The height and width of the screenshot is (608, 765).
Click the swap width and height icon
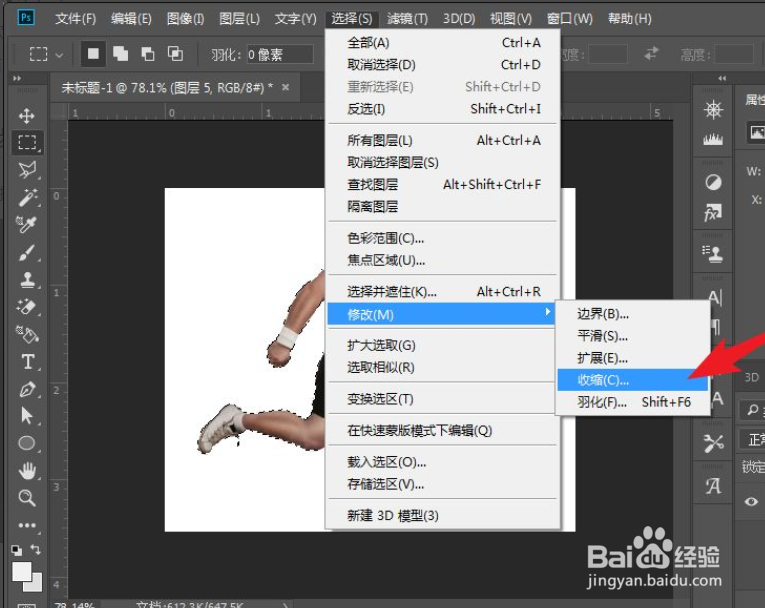tap(651, 53)
